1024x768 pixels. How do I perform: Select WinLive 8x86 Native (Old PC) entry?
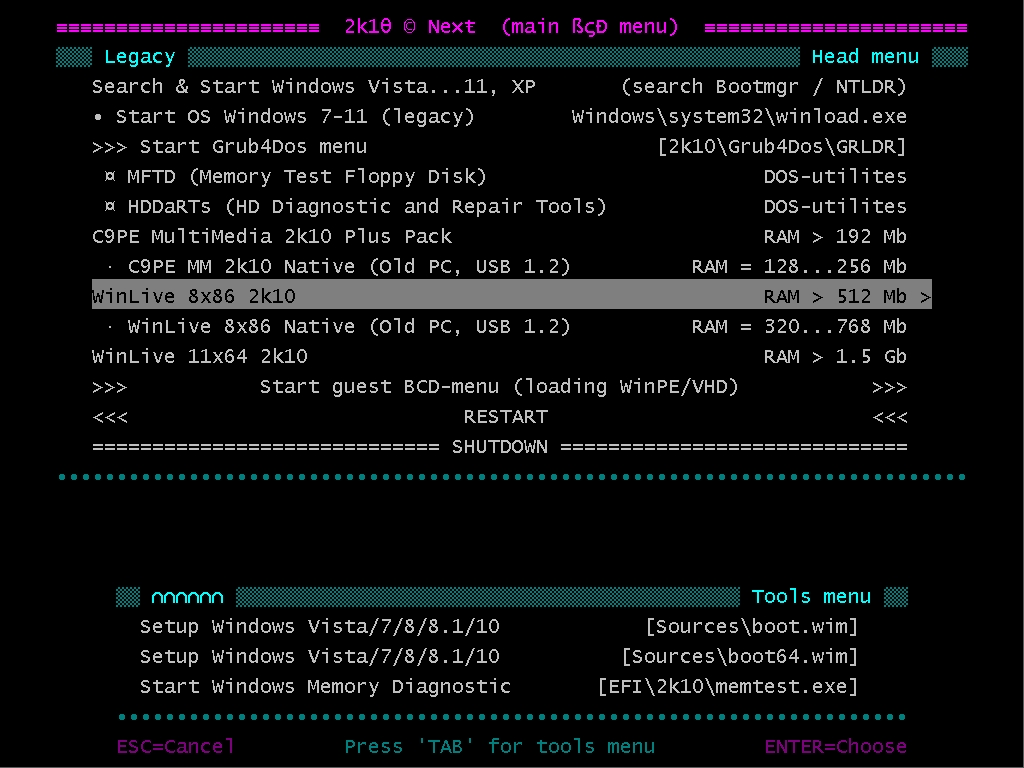point(349,327)
